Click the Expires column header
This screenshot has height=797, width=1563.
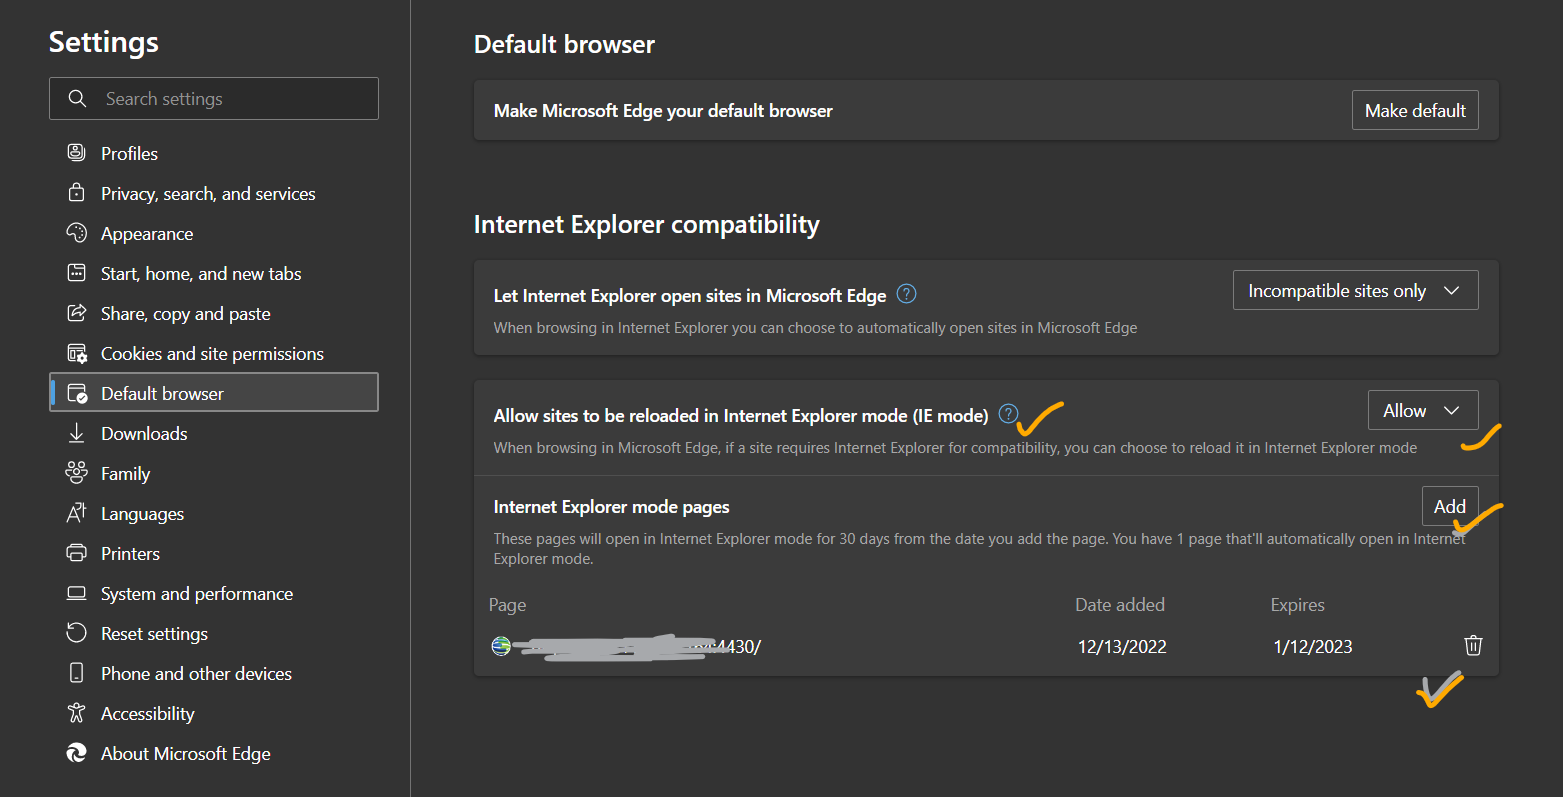click(x=1297, y=605)
